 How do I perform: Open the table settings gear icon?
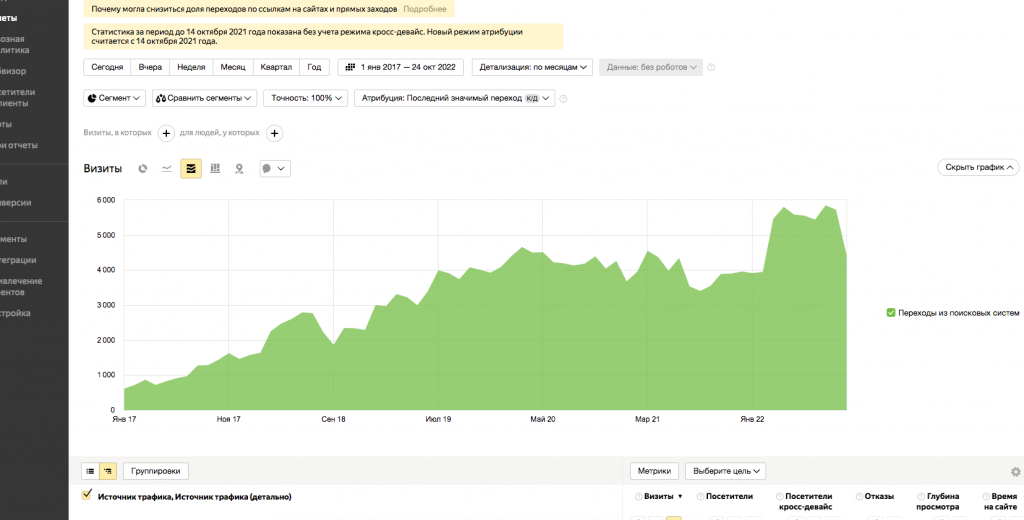1015,471
